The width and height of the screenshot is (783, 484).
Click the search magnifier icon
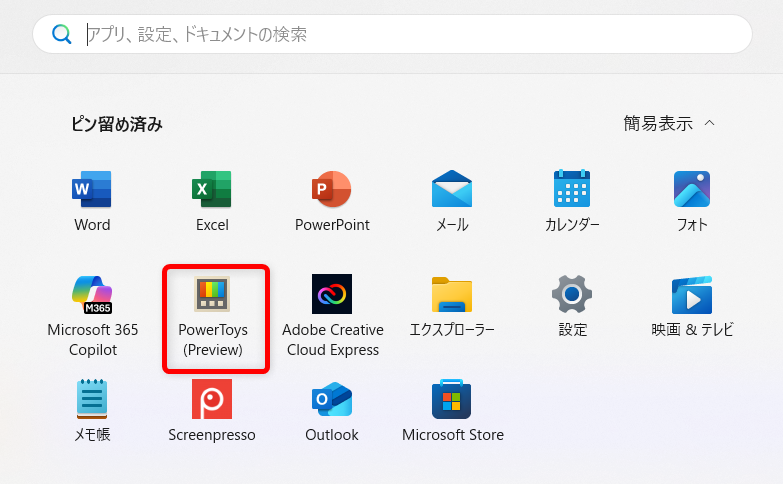coord(62,34)
